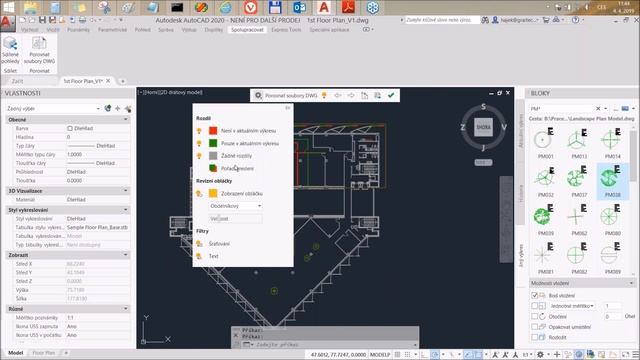Viewport: 640px width, 360px height.
Task: Toggle Zobrazení obláčku lightbulb
Action: tap(199, 193)
